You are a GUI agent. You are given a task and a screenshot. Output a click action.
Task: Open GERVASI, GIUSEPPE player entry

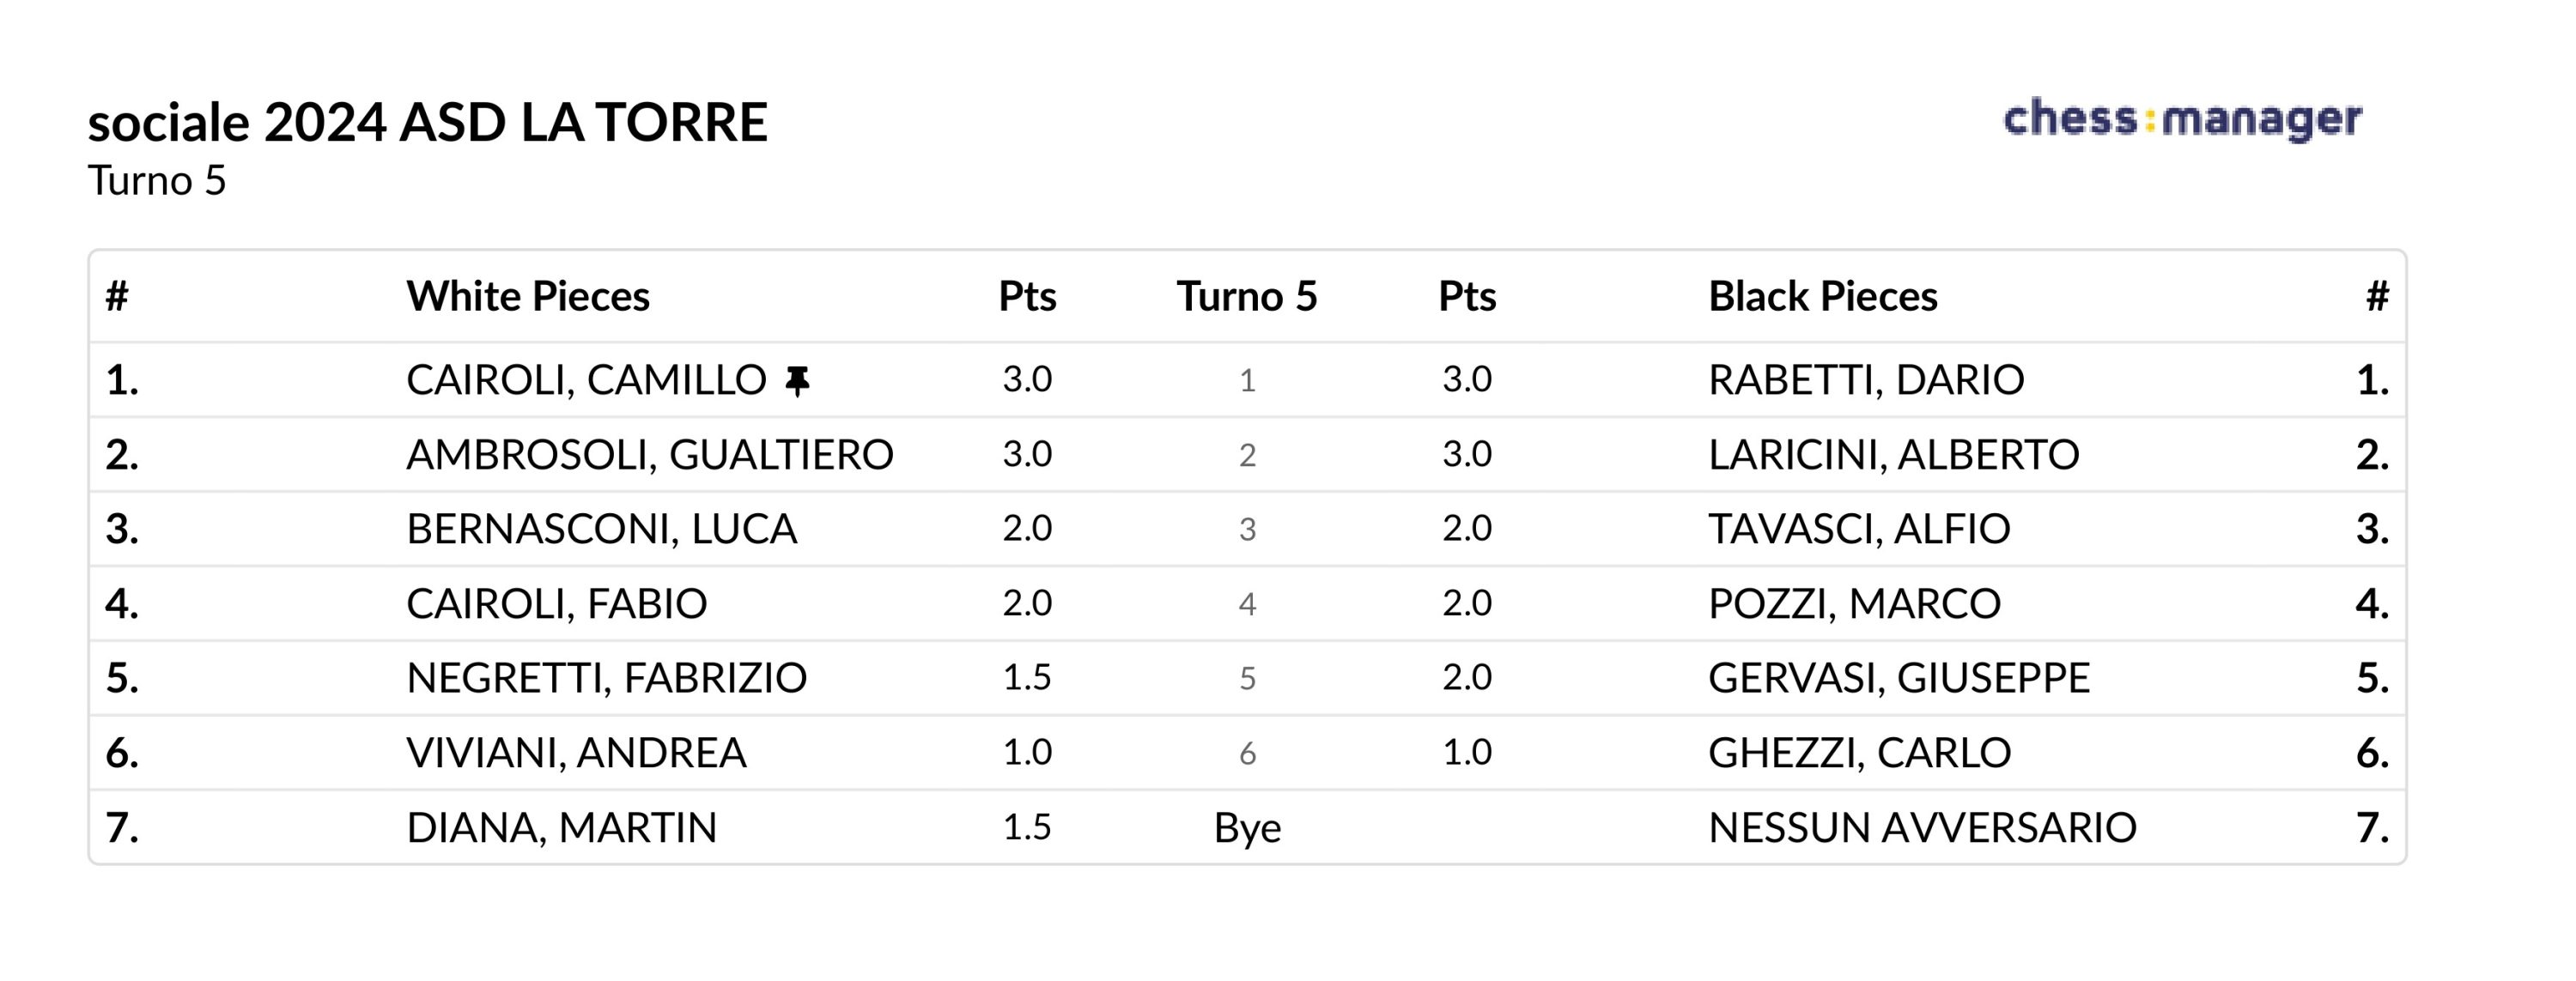[1898, 678]
